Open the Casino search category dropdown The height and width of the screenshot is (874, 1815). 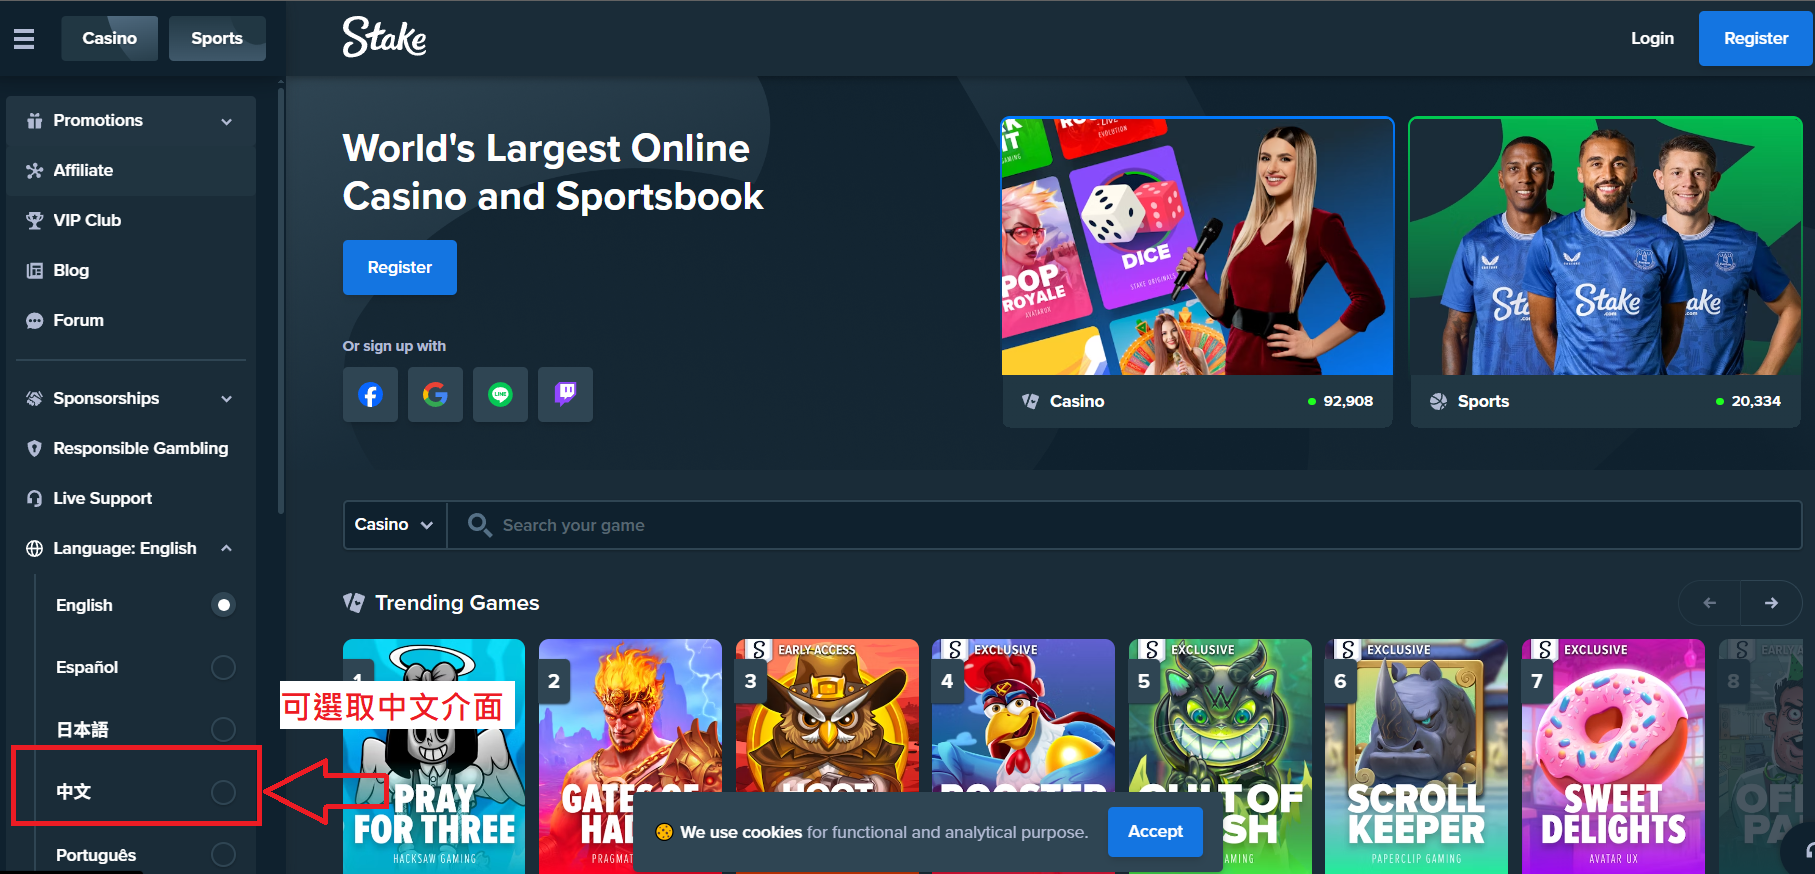(395, 525)
